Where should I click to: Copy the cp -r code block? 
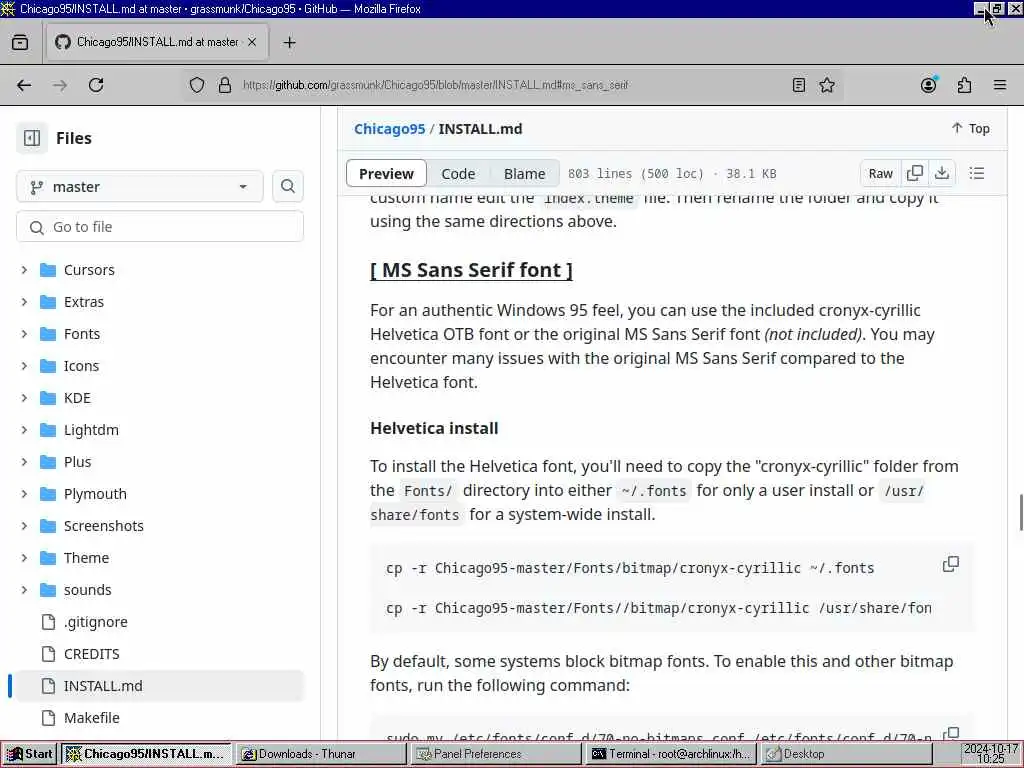point(951,564)
